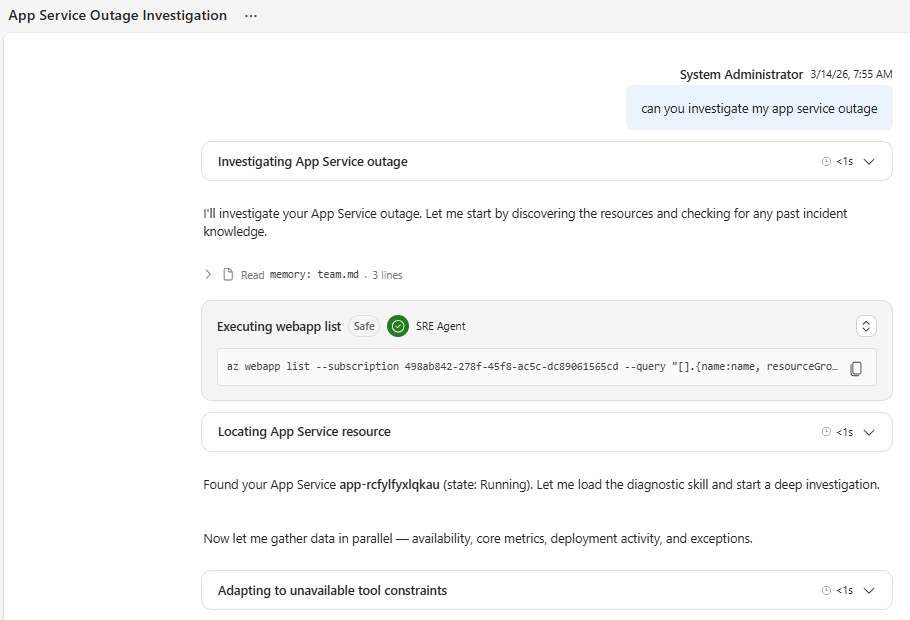Image resolution: width=910 pixels, height=620 pixels.
Task: Select the App Service Outage Investigation title
Action: point(117,15)
